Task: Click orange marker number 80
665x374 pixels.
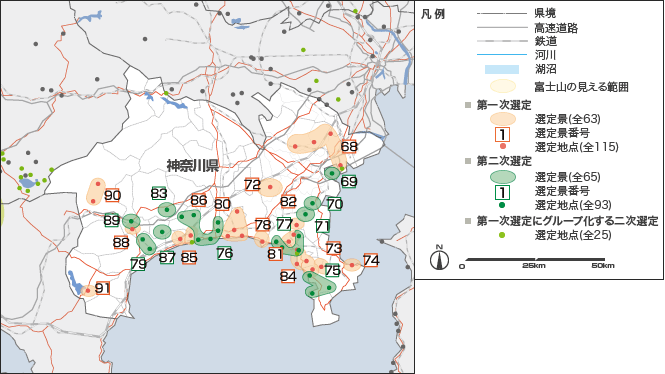Action: [x=222, y=204]
